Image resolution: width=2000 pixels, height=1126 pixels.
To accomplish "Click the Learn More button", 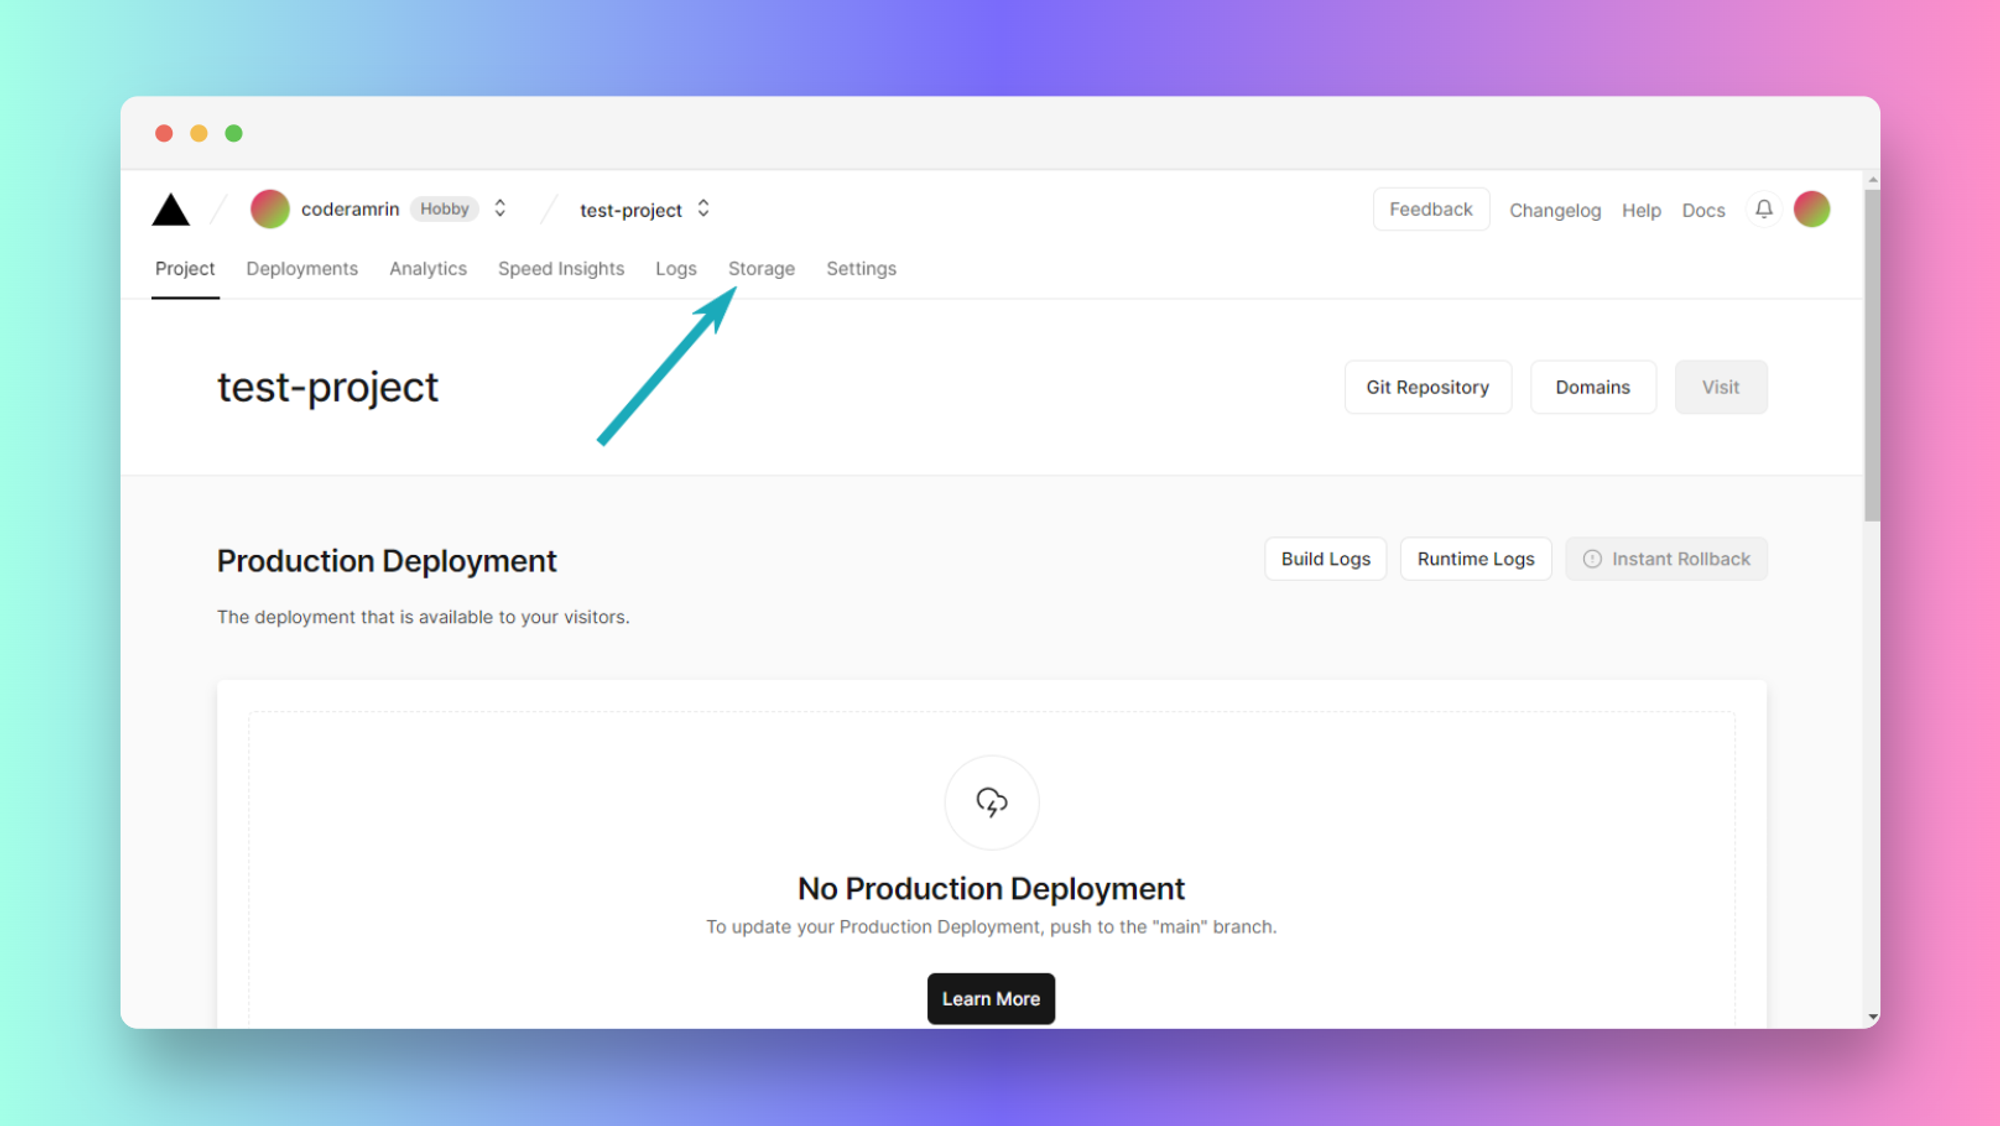I will click(x=991, y=998).
